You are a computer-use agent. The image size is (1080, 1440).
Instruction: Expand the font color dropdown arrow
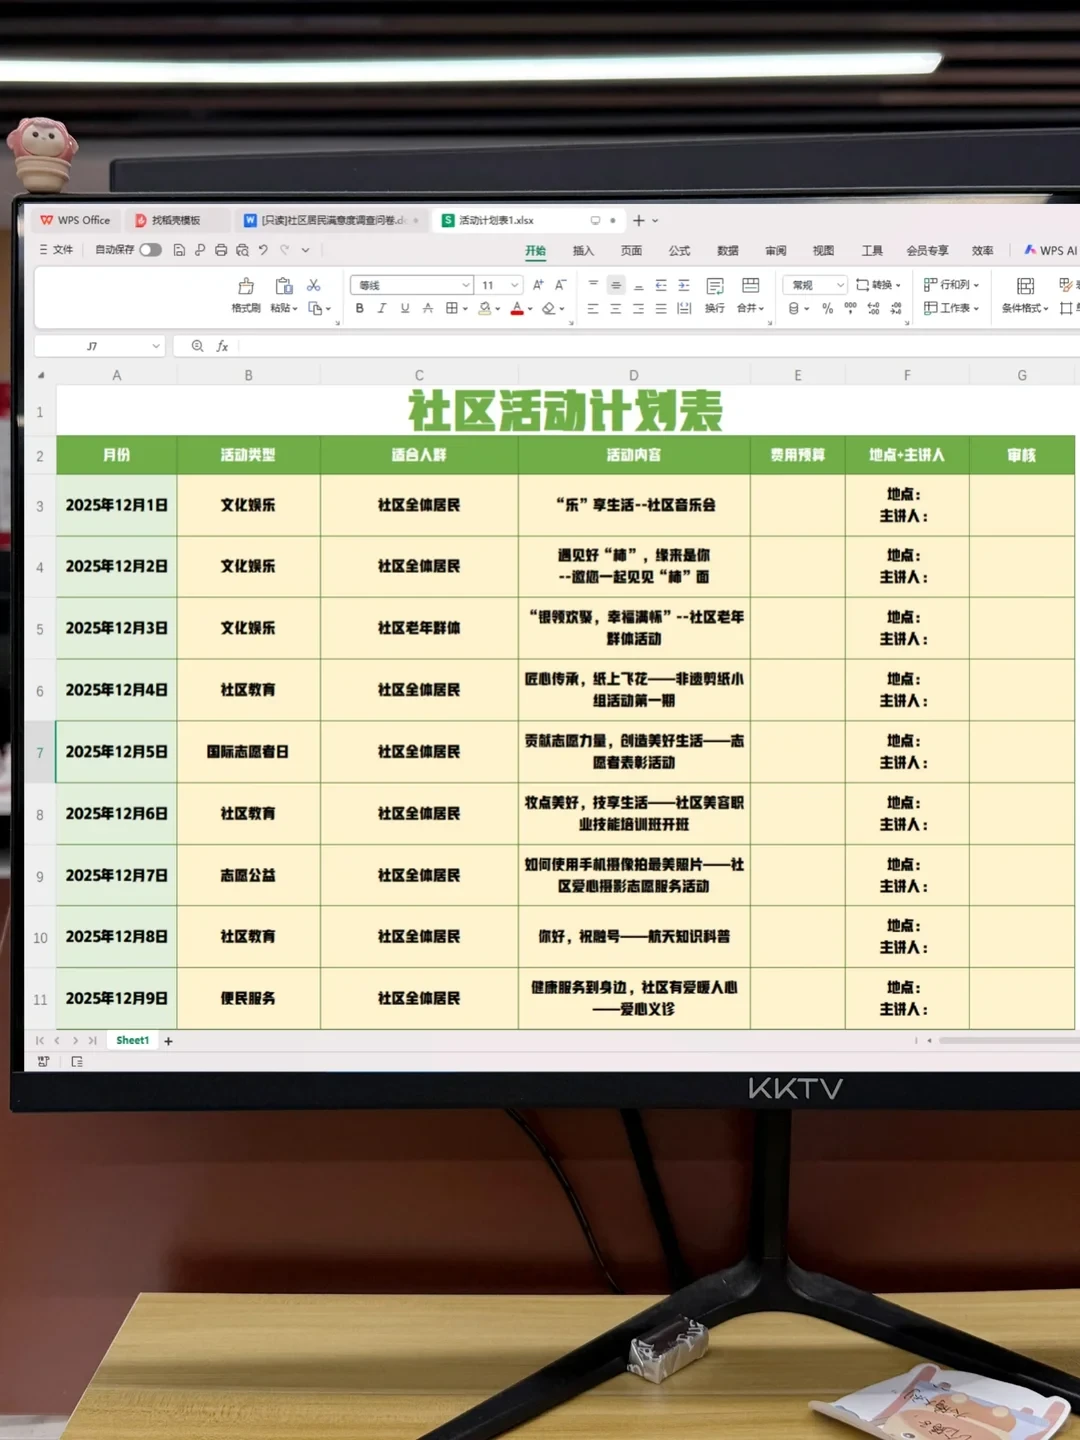click(530, 308)
